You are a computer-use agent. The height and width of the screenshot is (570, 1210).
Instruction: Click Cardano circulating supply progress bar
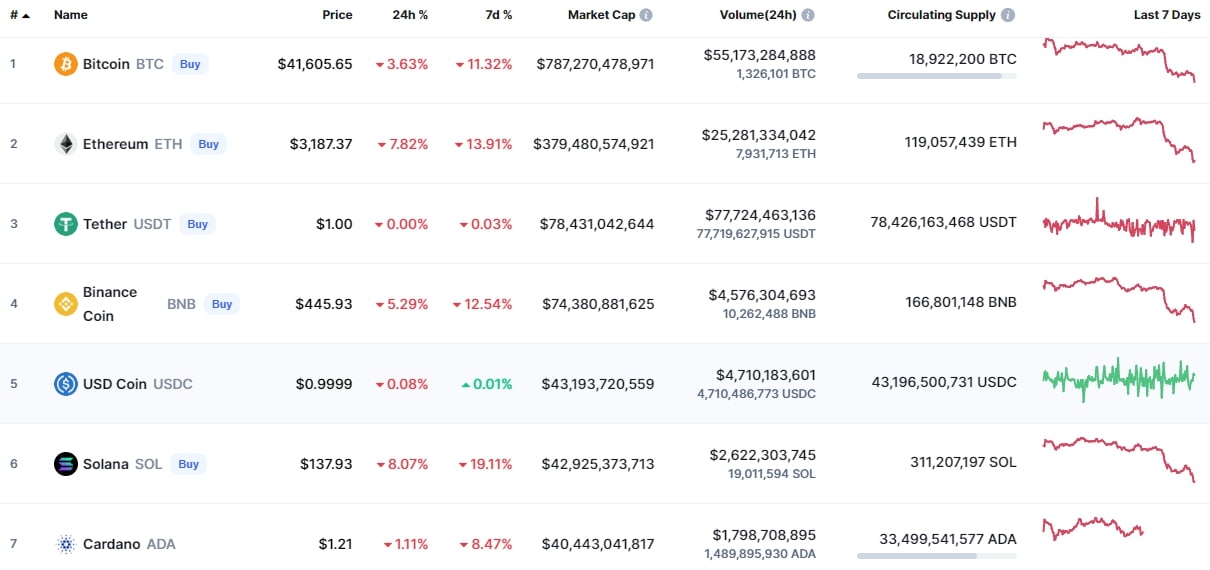937,556
